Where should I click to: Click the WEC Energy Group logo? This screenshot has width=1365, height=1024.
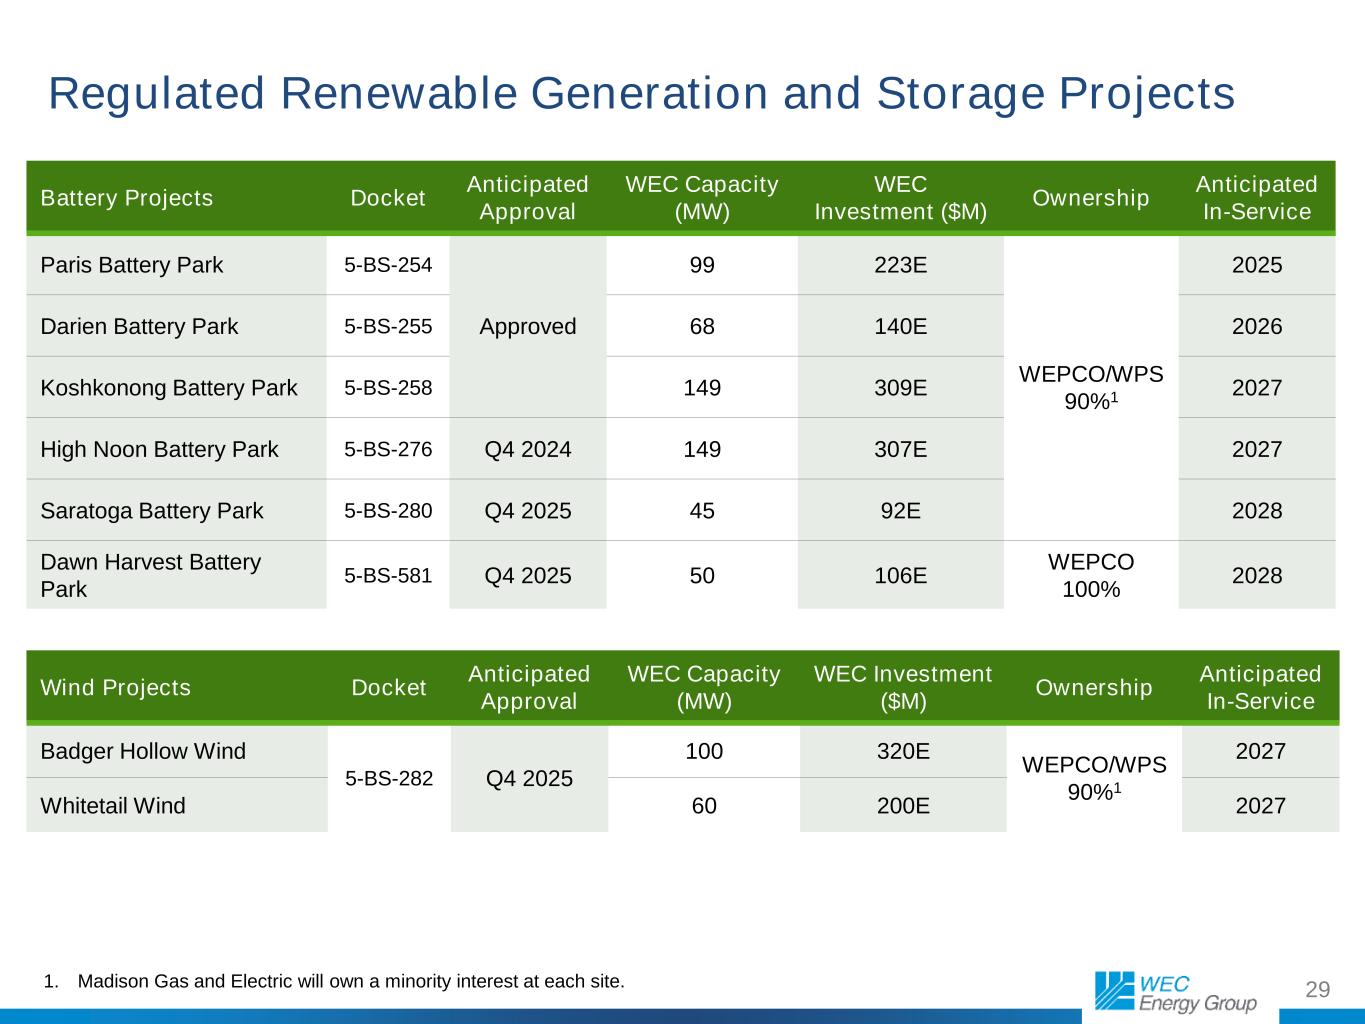pyautogui.click(x=1175, y=991)
